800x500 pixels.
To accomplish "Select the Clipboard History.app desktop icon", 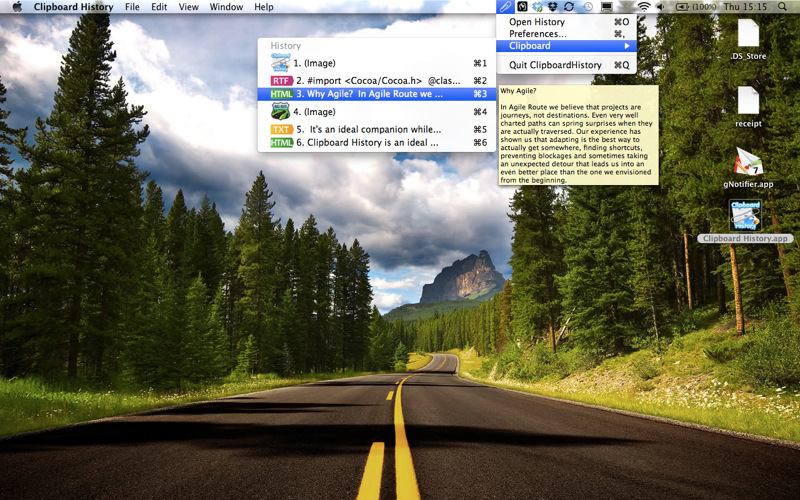I will pos(746,215).
